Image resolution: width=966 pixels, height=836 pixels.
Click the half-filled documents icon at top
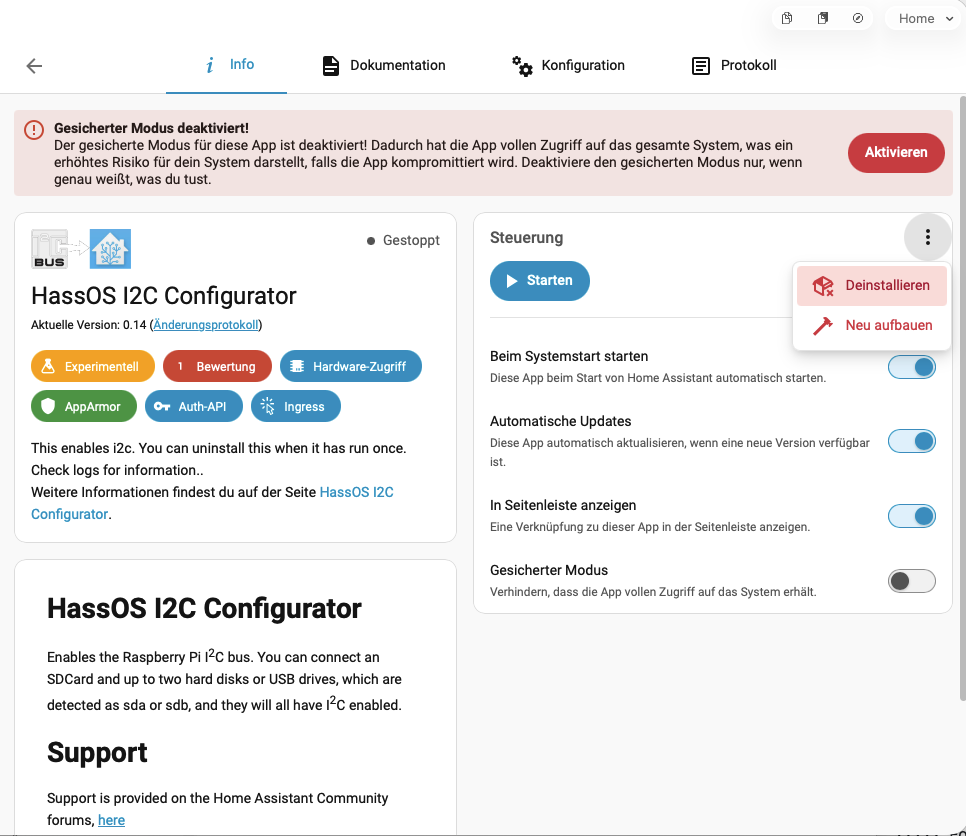click(822, 18)
